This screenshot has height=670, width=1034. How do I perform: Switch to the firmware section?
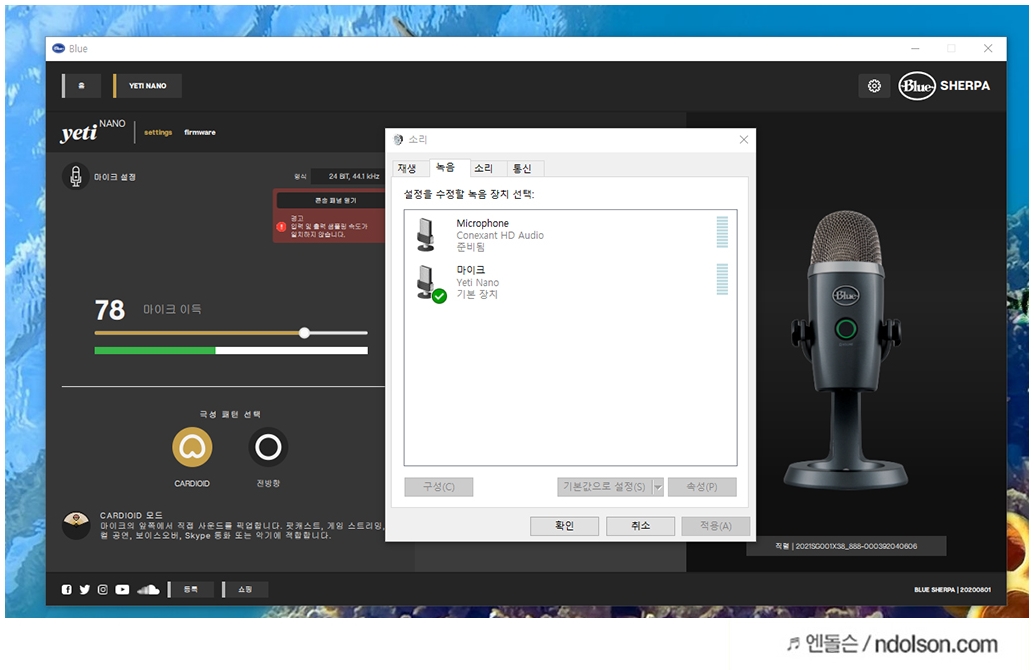pyautogui.click(x=200, y=133)
